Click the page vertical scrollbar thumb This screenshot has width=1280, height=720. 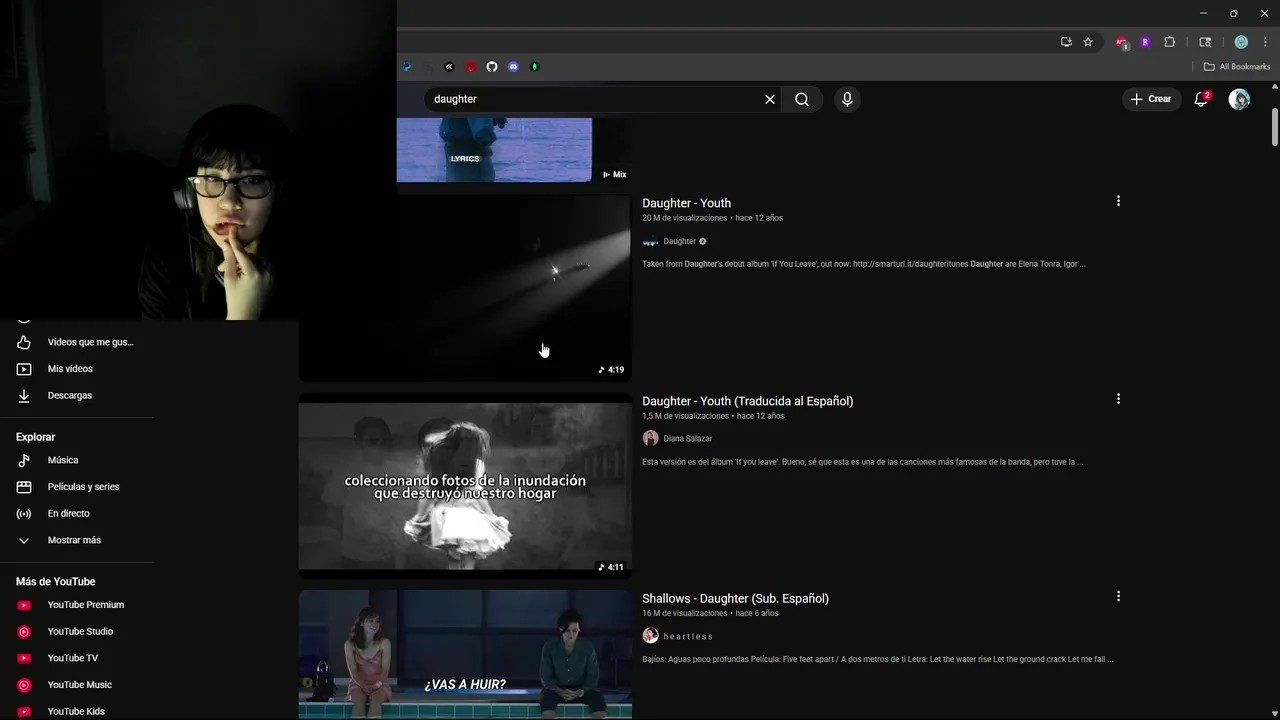pos(1275,128)
